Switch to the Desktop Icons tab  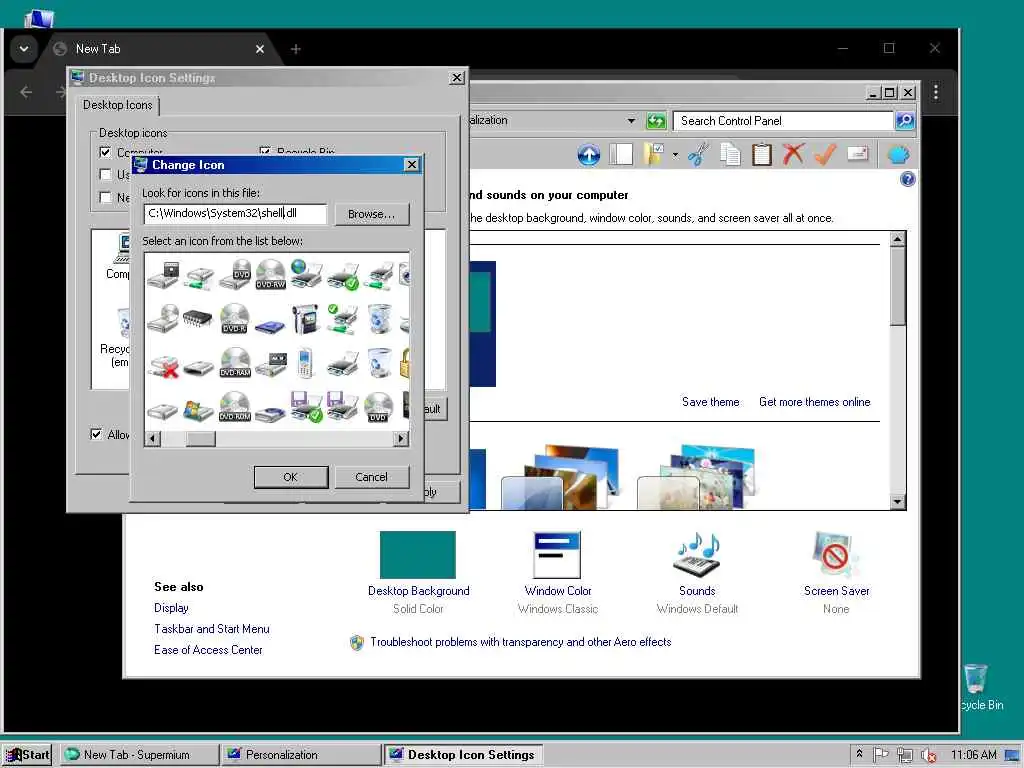click(118, 105)
